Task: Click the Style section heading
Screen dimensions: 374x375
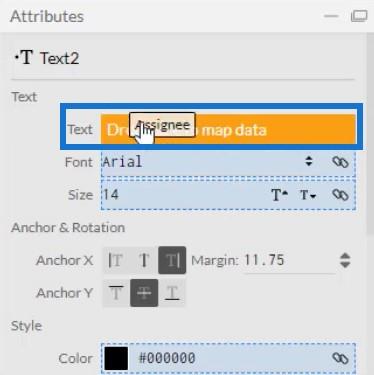Action: (x=26, y=326)
